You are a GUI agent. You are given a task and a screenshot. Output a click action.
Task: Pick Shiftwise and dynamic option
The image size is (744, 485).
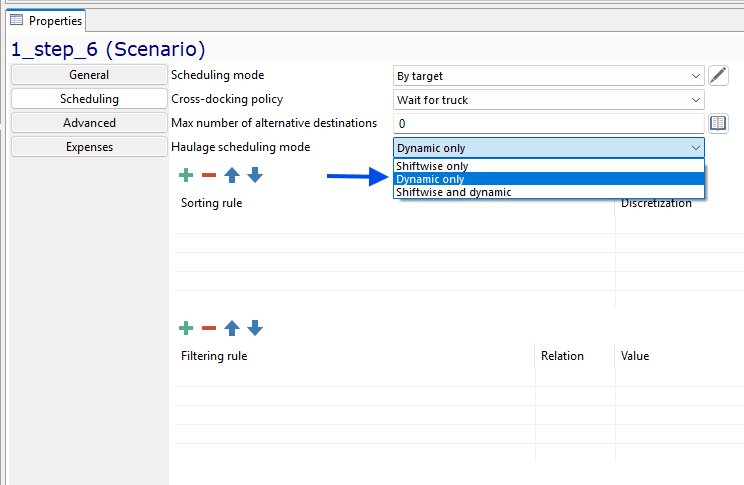[x=549, y=192]
